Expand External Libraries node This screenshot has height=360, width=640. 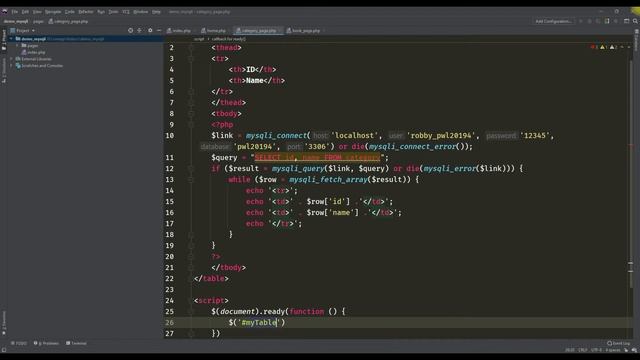click(11, 59)
